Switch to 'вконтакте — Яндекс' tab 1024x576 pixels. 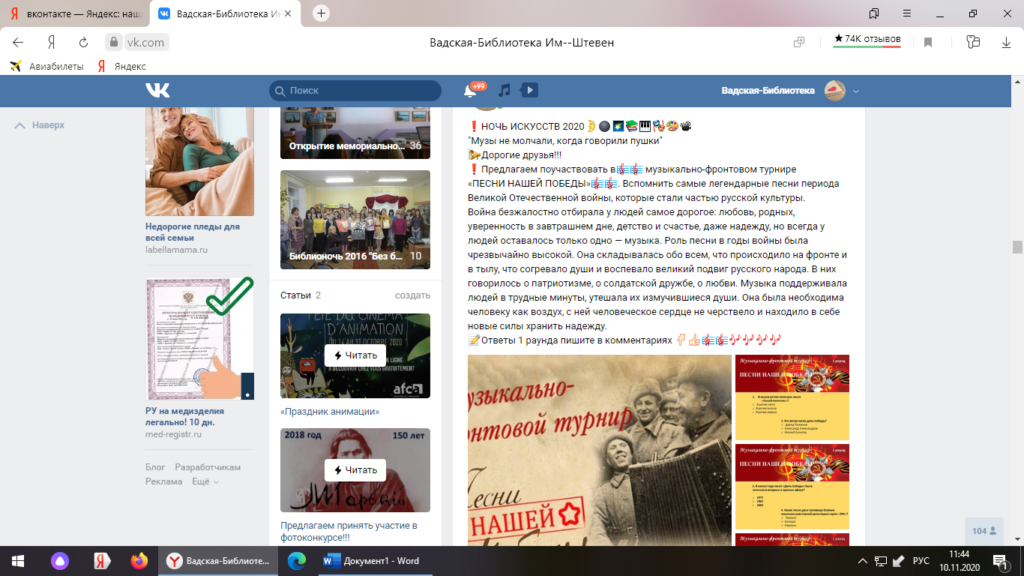75,14
